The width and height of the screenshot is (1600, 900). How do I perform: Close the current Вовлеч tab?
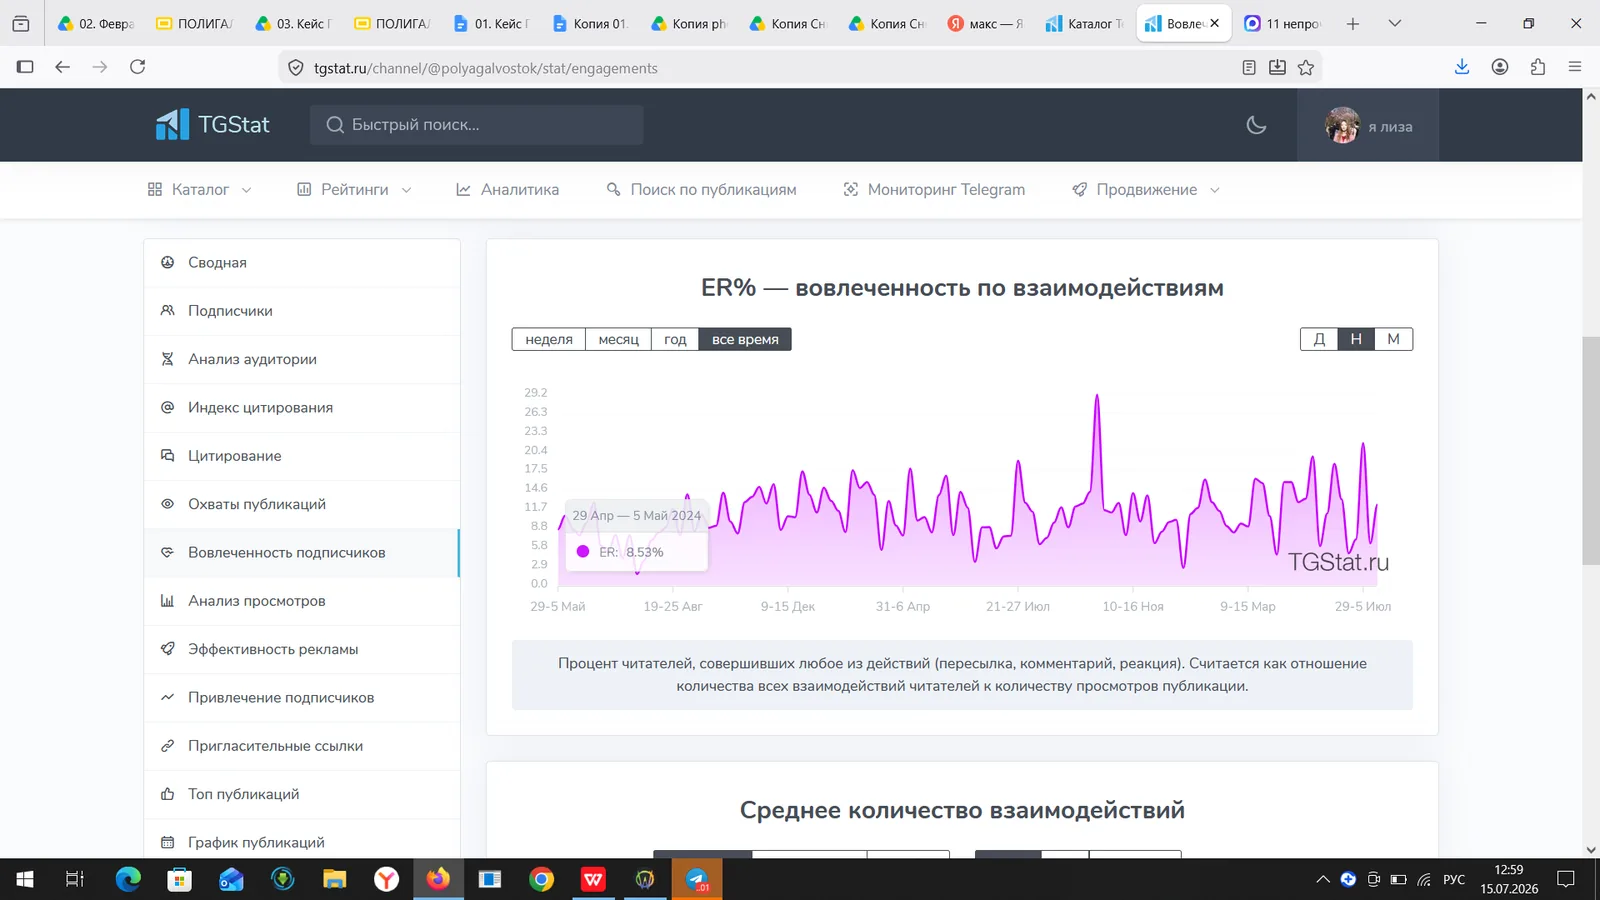point(1215,23)
